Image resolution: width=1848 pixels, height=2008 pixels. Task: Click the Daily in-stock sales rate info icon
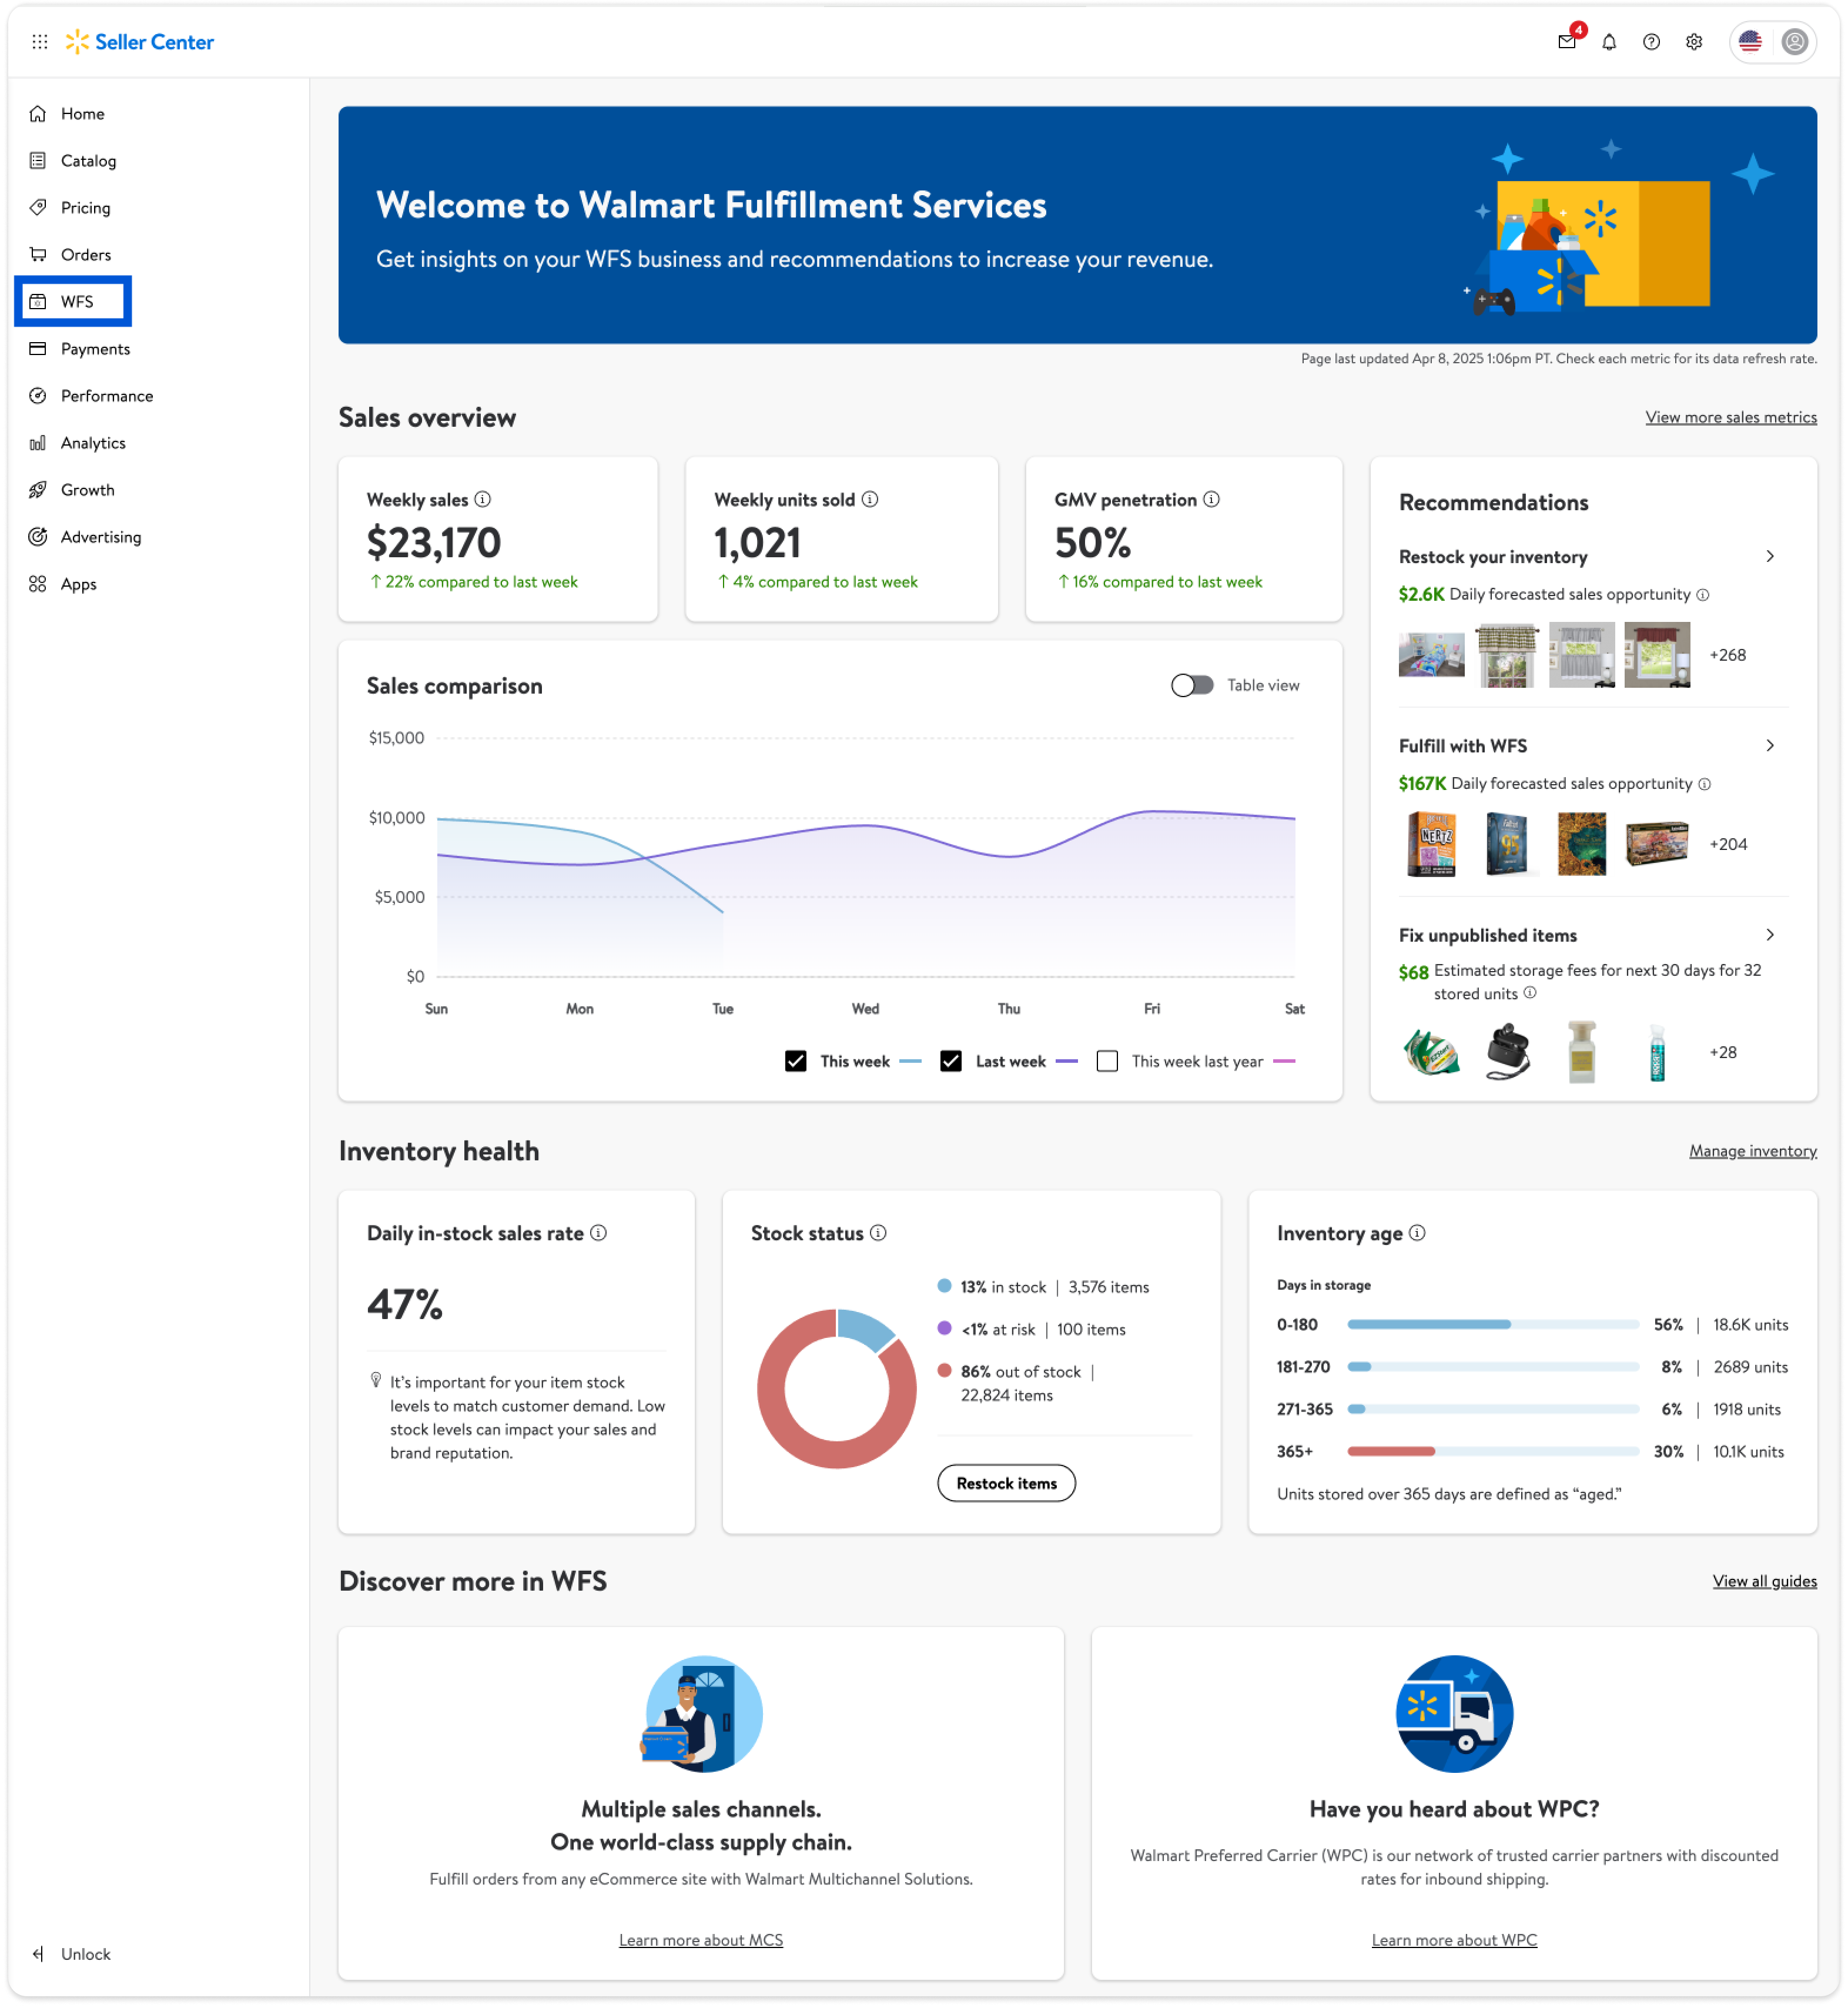pos(598,1233)
